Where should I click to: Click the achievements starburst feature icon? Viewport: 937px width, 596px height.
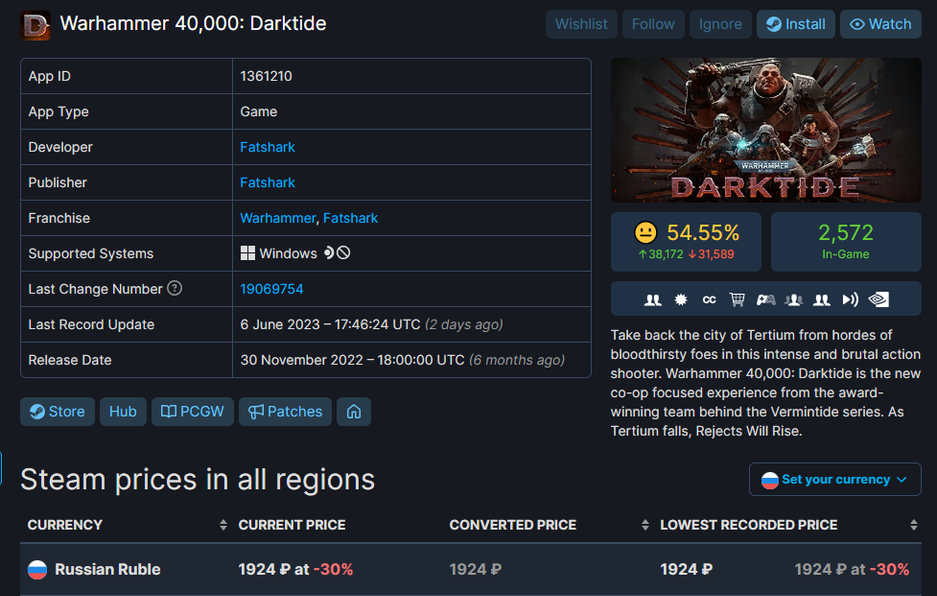[x=681, y=300]
